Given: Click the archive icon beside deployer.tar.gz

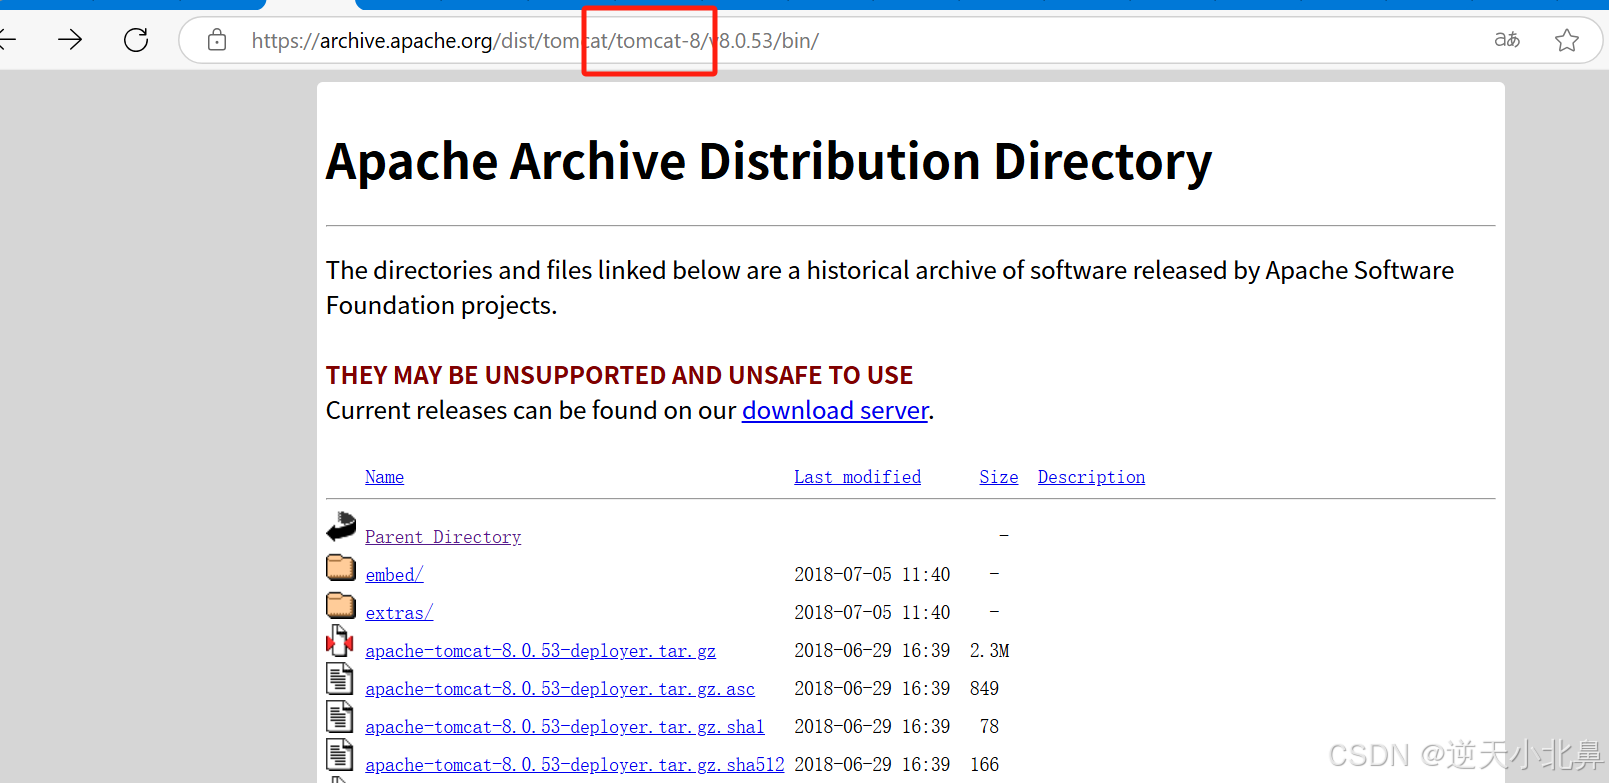Looking at the screenshot, I should coord(340,641).
